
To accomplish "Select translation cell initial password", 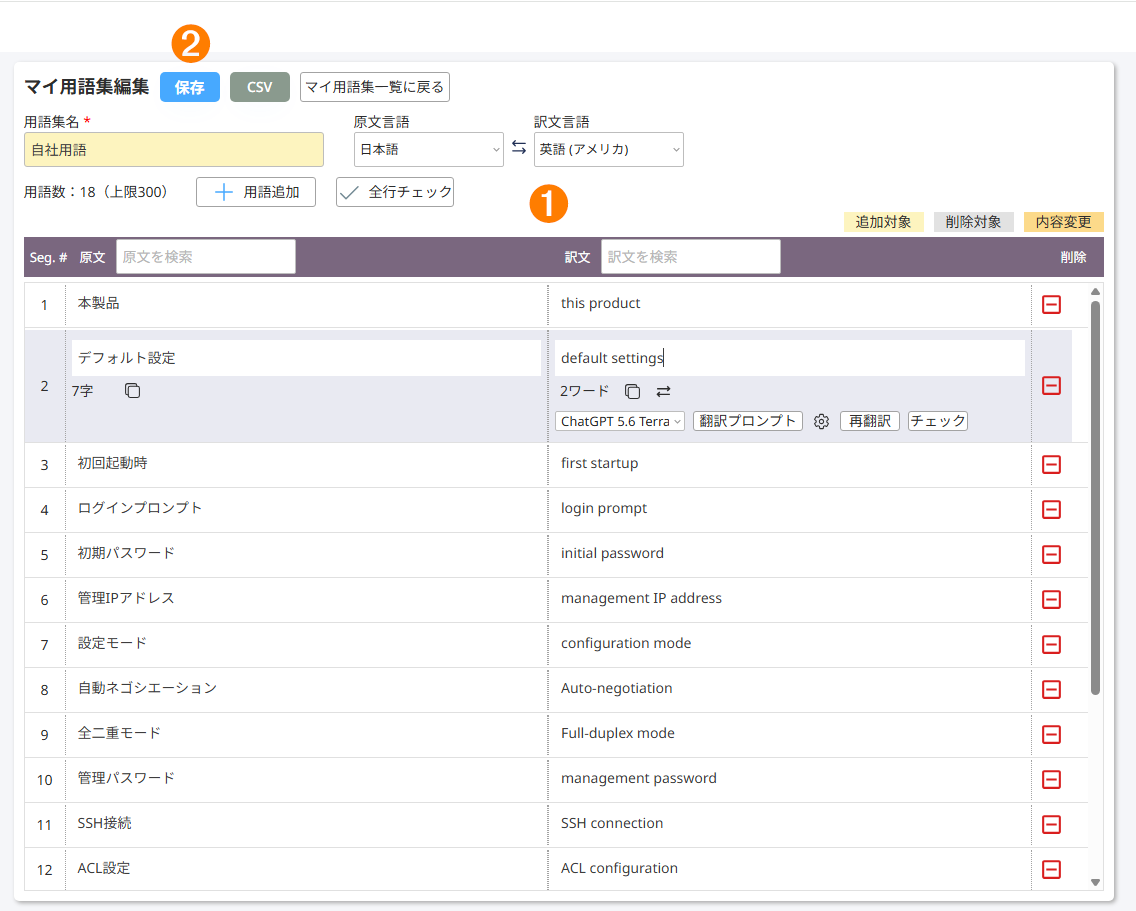I will point(790,554).
